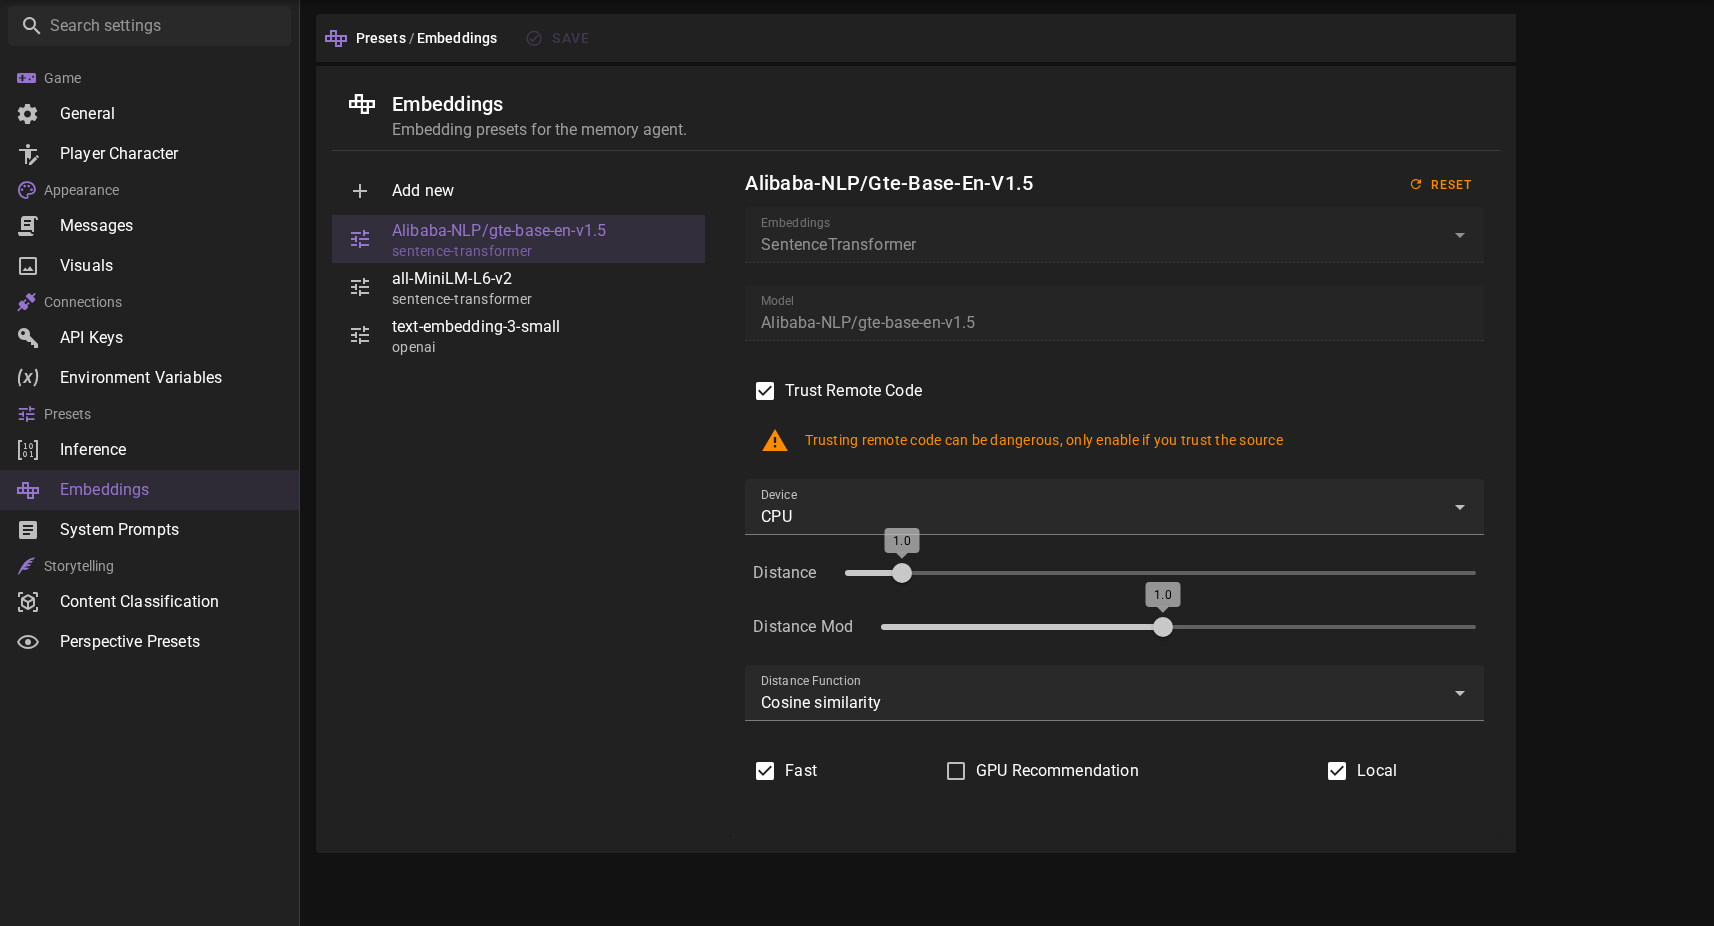Click the Presets breadcrumb link
Screen dimensions: 1714x926
[x=381, y=38]
